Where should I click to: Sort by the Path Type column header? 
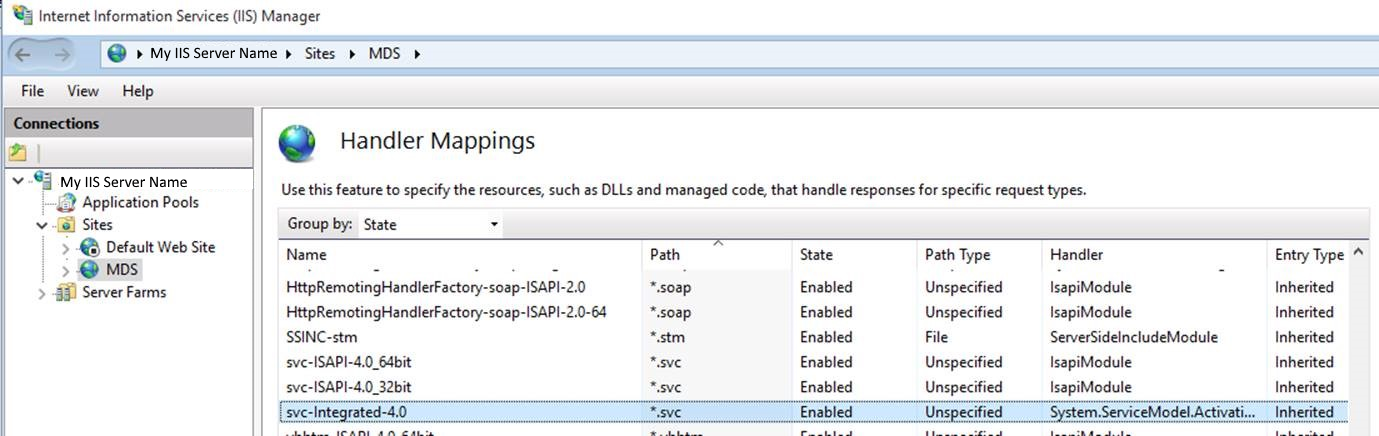pos(979,255)
